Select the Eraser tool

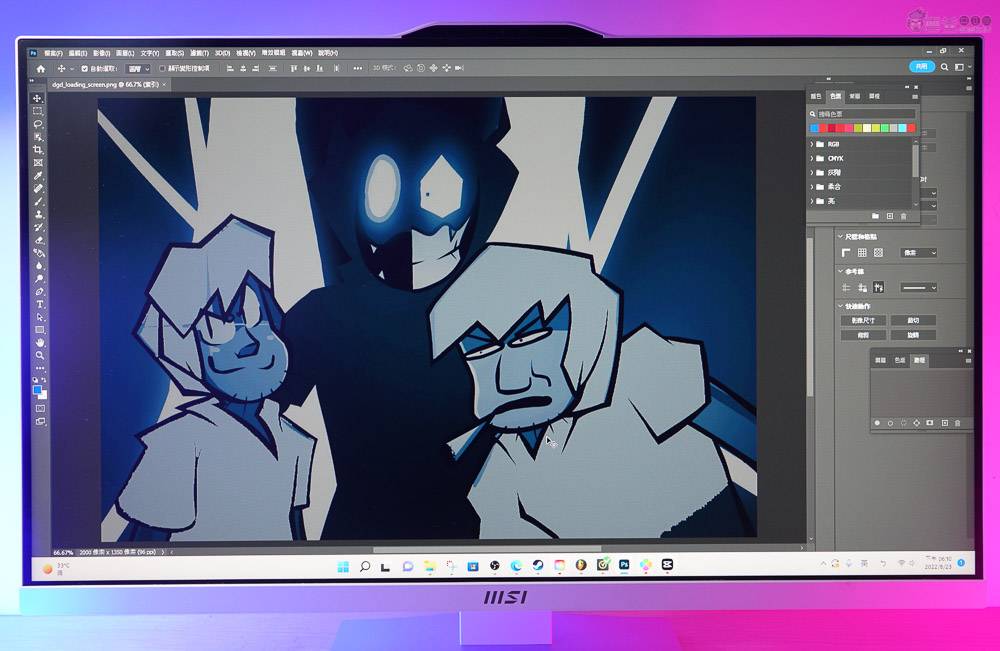(x=38, y=240)
